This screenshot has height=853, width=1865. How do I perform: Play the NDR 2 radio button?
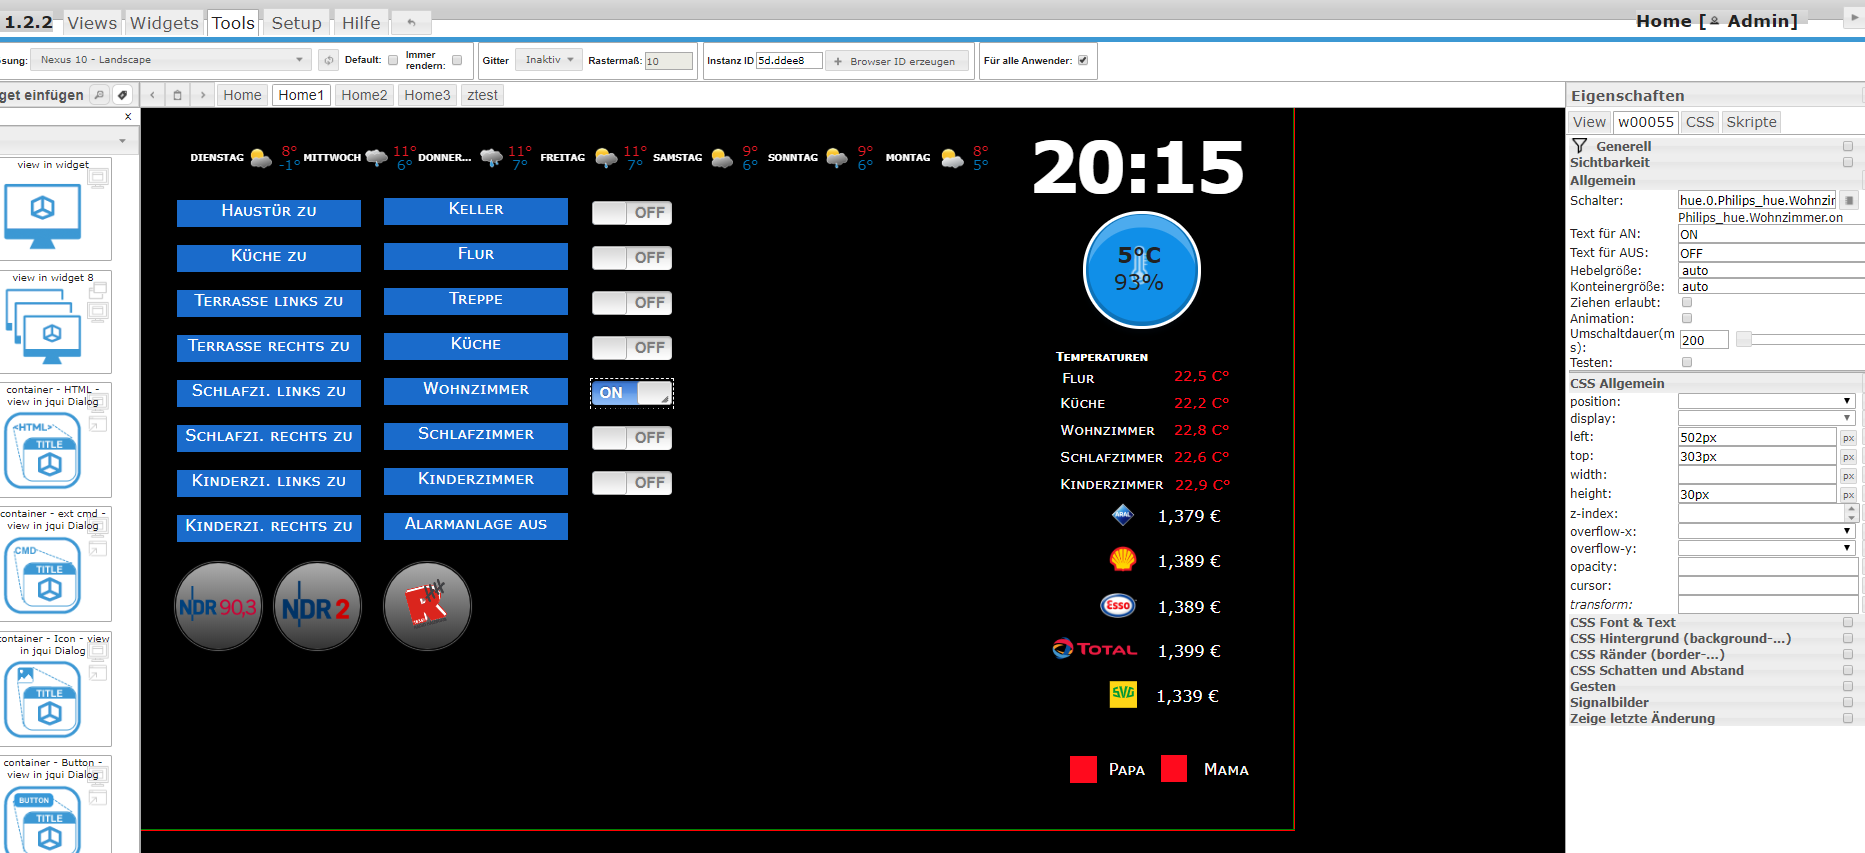click(317, 606)
